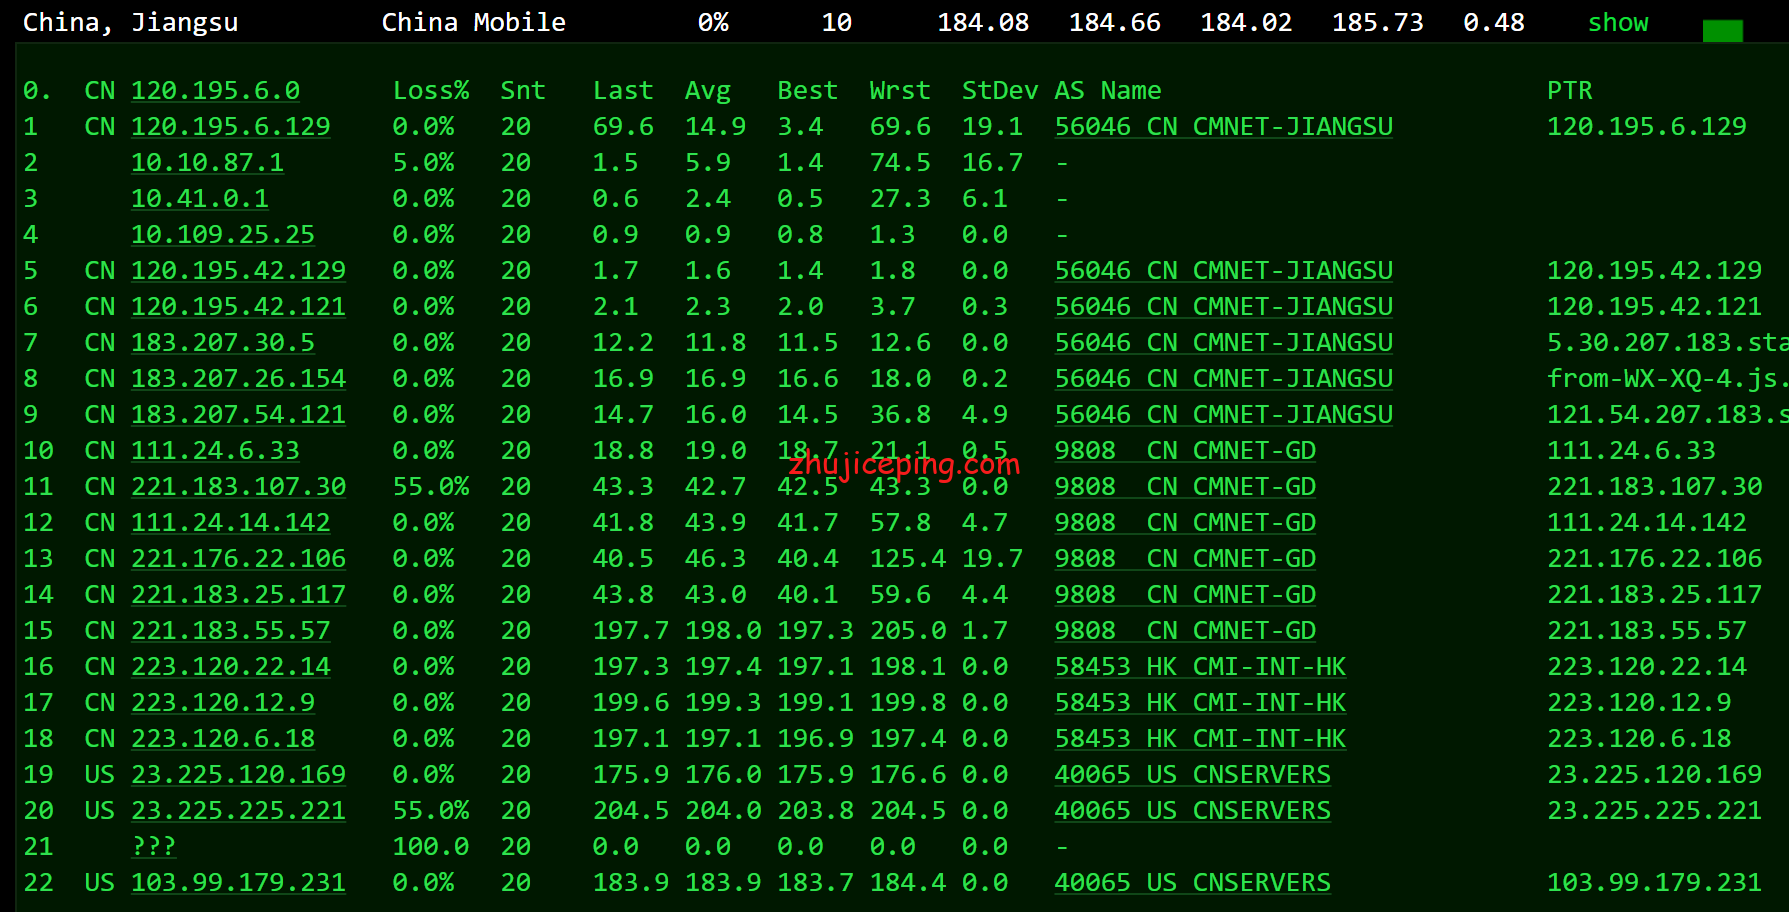Select the 5.0% loss value on hop 2
Viewport: 1789px width, 912px height.
[423, 162]
